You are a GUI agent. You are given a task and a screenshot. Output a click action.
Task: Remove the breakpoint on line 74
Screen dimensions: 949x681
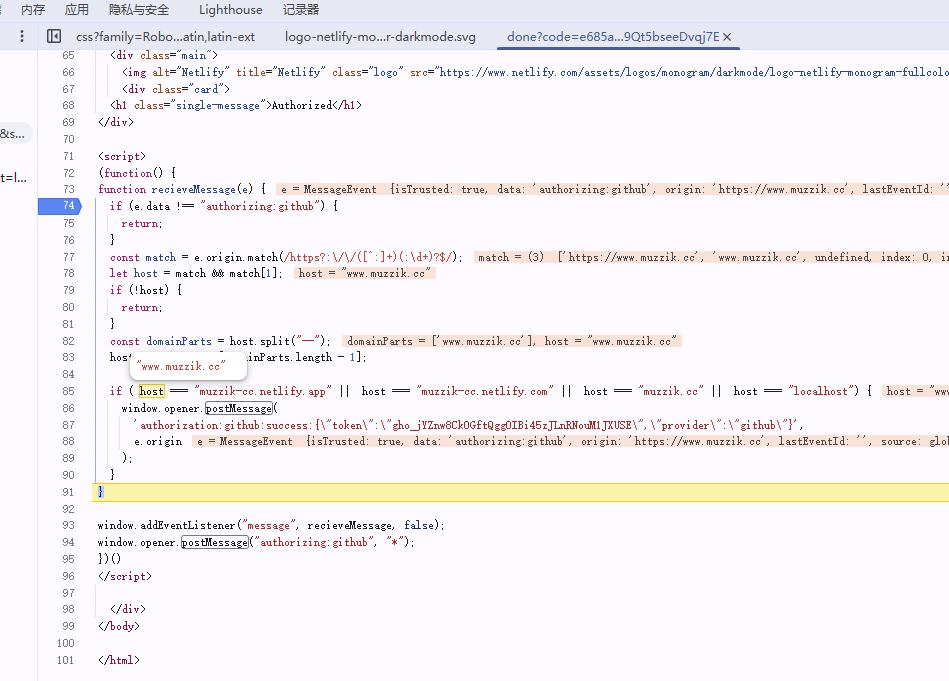point(59,206)
